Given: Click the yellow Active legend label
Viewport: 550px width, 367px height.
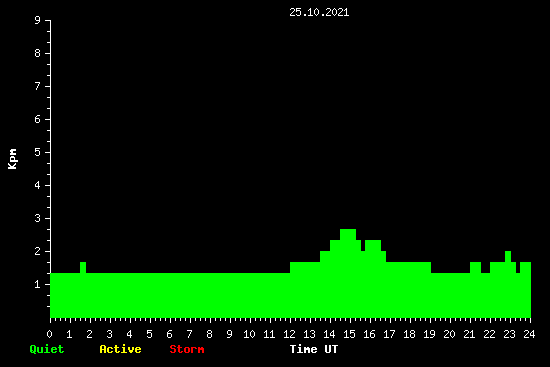Looking at the screenshot, I should point(120,349).
